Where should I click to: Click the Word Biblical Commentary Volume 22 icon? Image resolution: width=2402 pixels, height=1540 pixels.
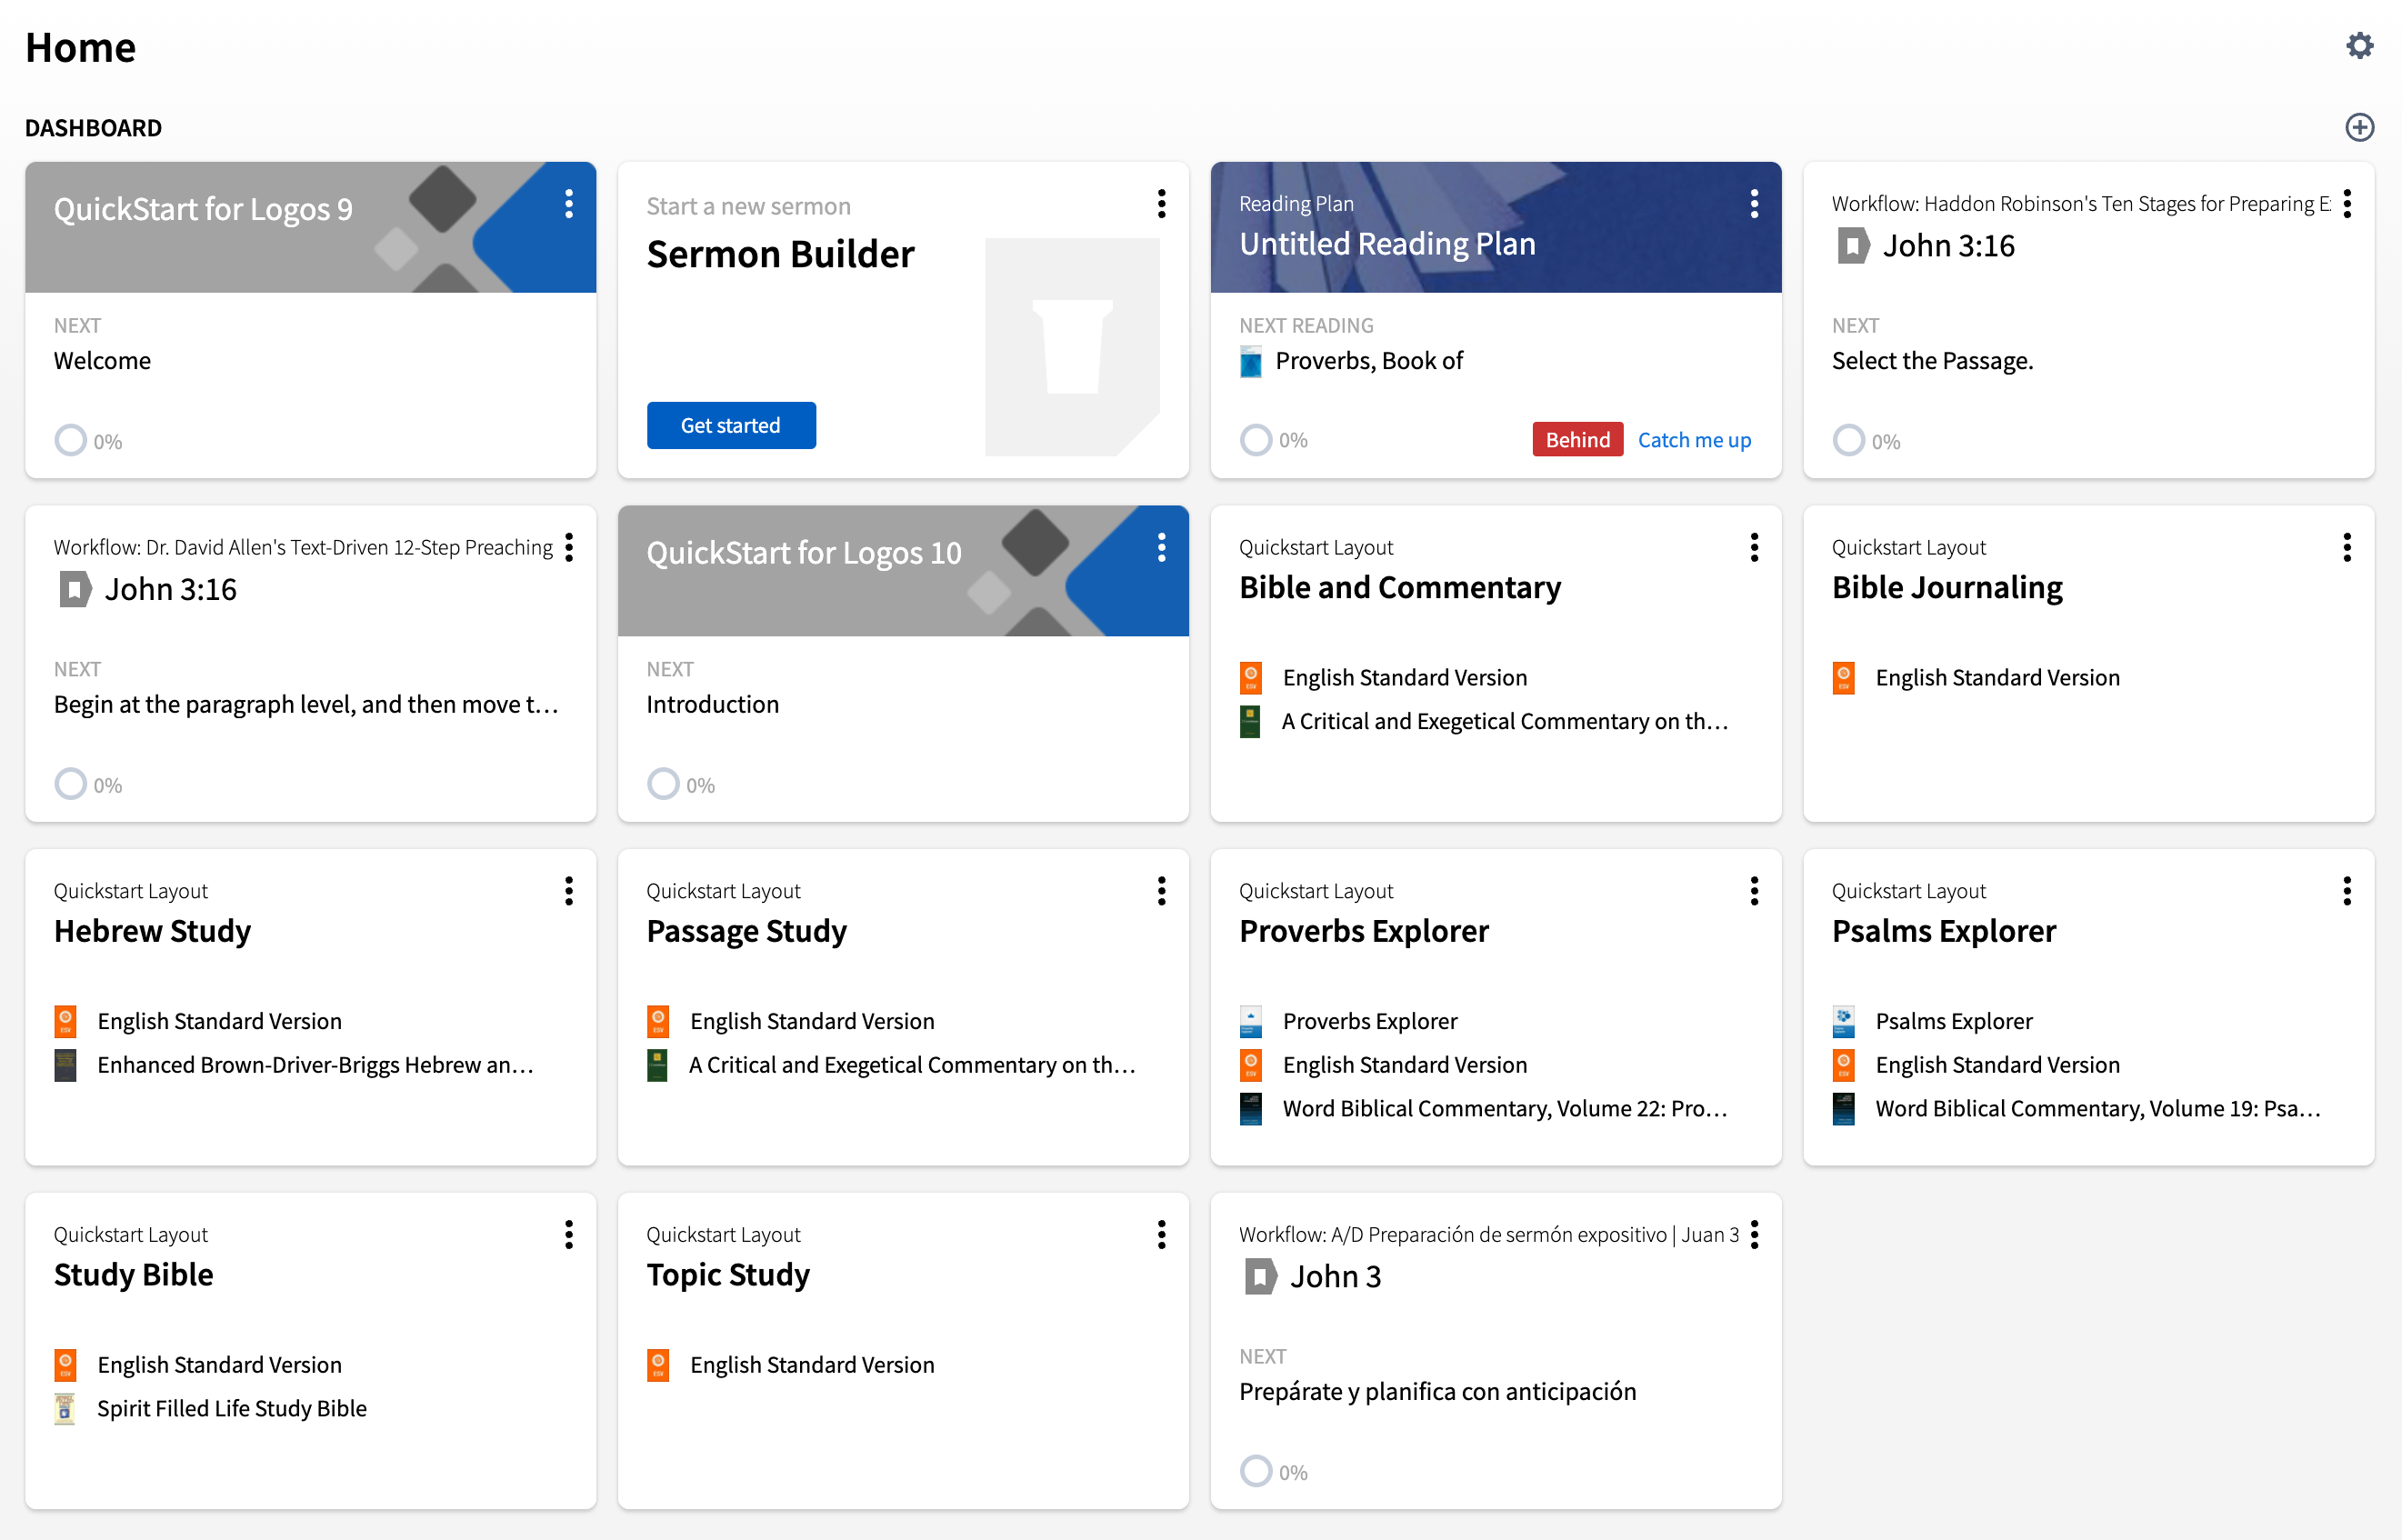tap(1250, 1109)
